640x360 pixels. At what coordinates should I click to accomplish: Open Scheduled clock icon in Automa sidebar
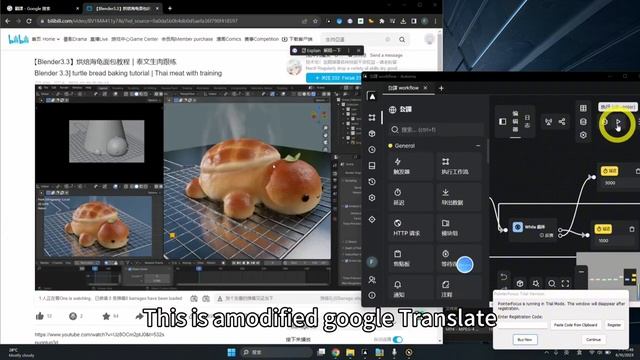pyautogui.click(x=372, y=149)
